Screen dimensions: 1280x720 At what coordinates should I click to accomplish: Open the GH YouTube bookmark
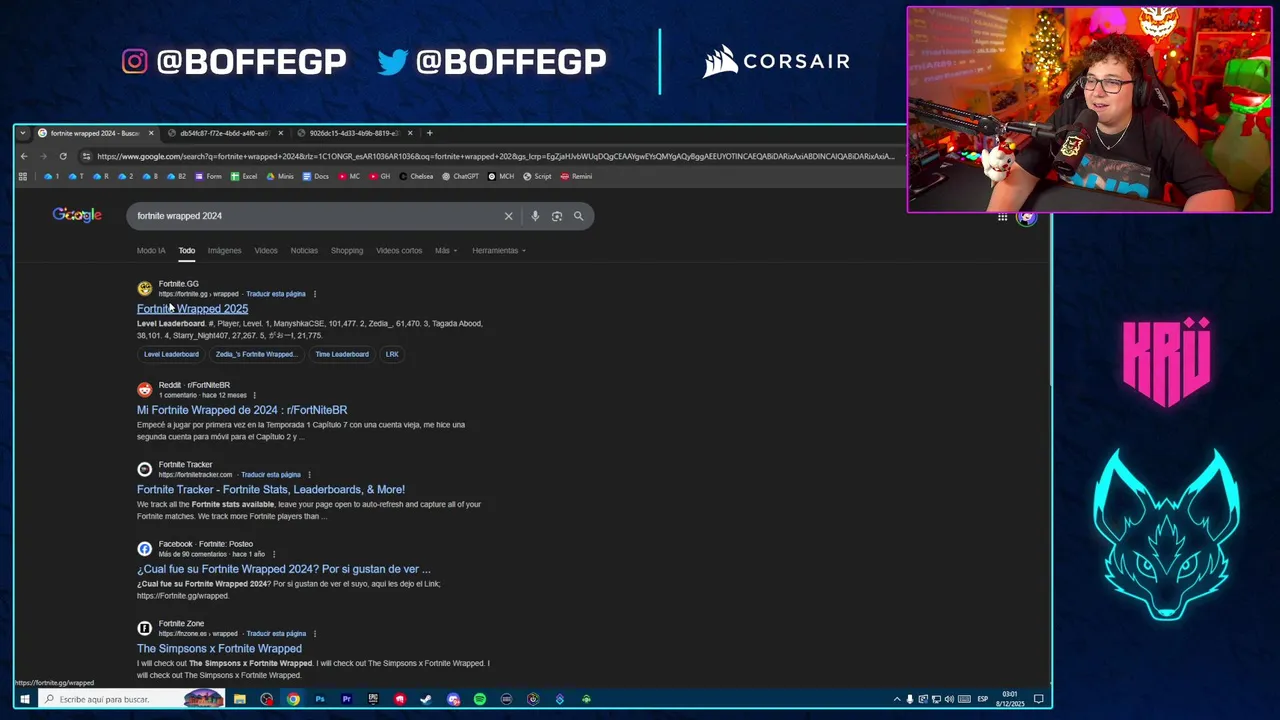(x=380, y=176)
